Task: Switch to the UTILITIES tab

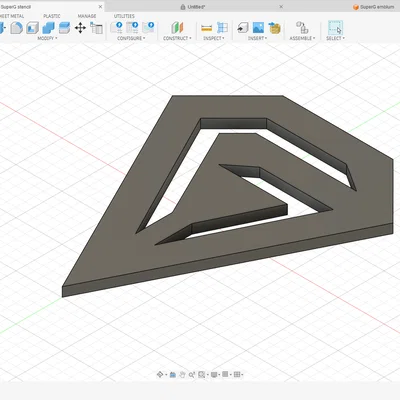Action: click(x=124, y=16)
